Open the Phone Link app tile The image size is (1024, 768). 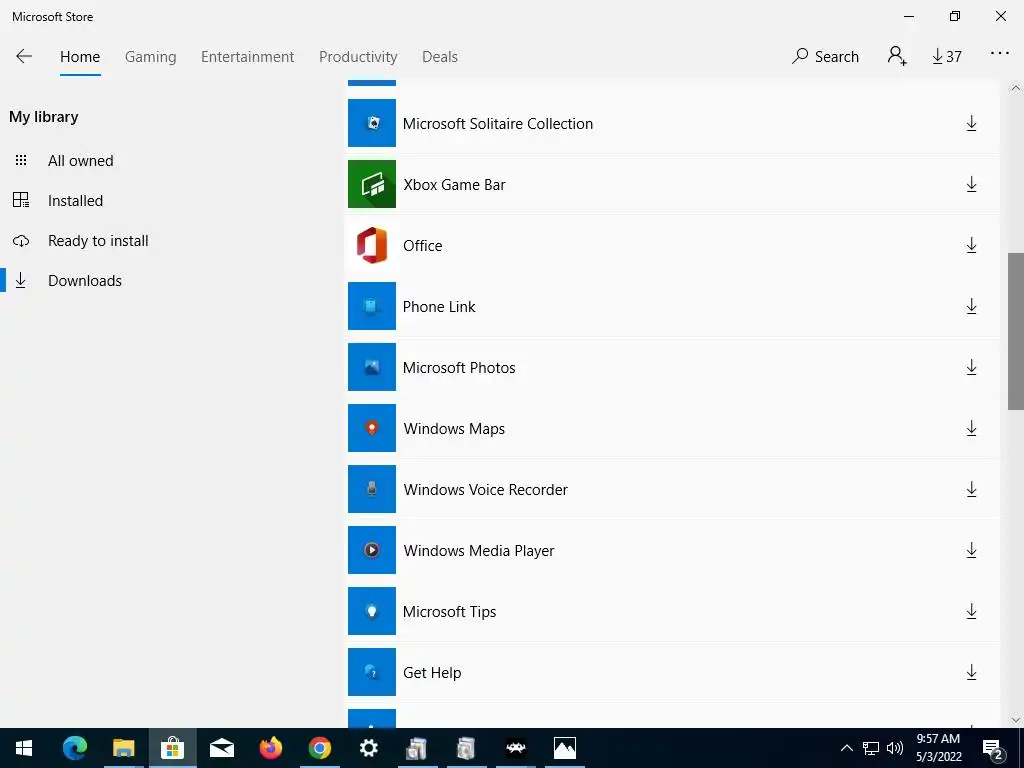click(x=372, y=306)
